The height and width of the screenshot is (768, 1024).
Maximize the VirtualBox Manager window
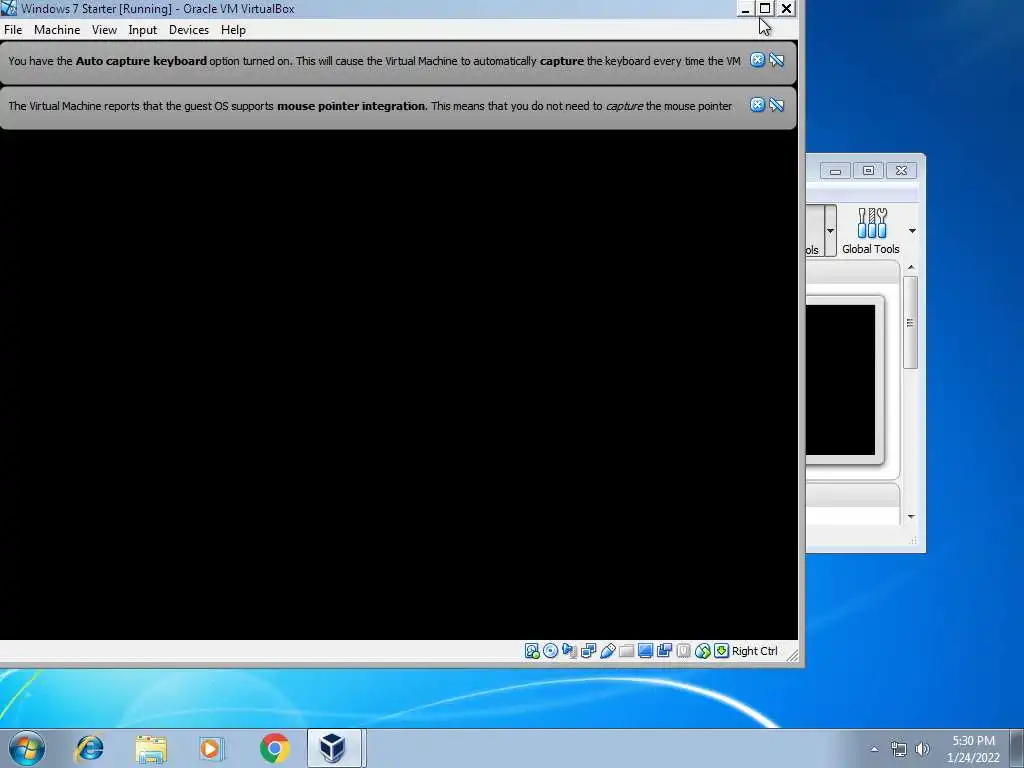tap(869, 171)
